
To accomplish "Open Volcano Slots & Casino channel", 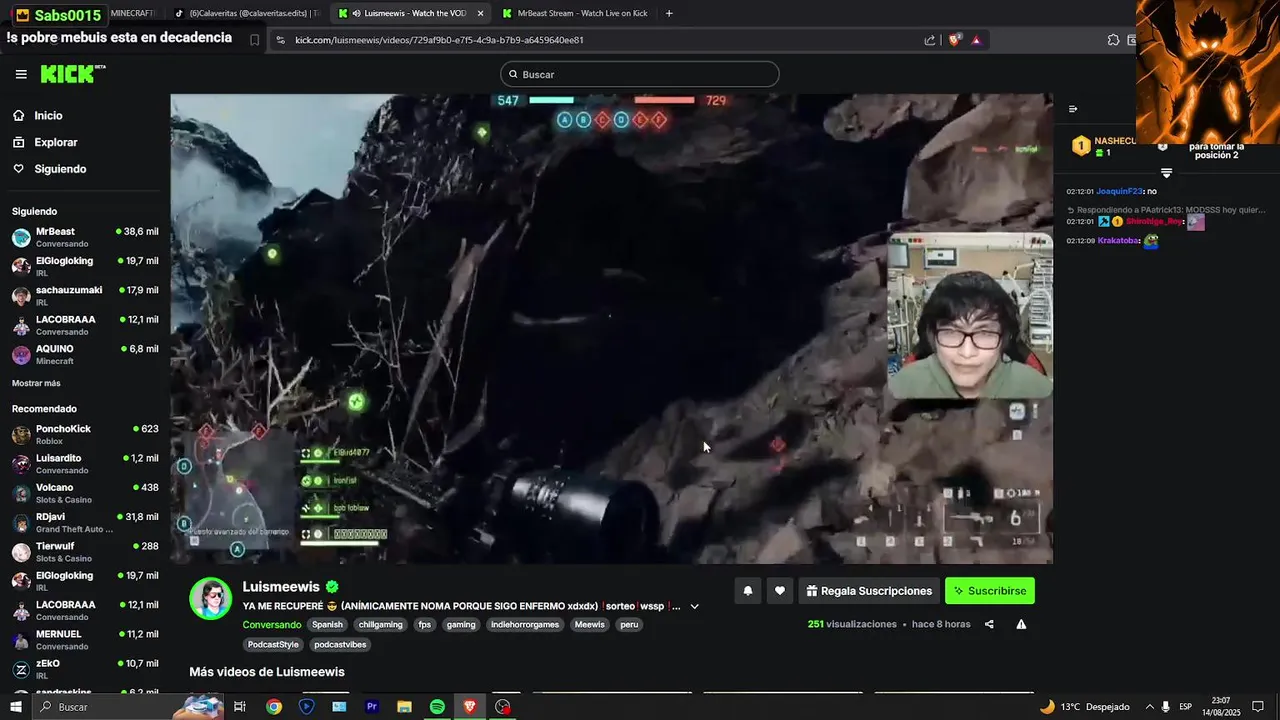I will [85, 493].
